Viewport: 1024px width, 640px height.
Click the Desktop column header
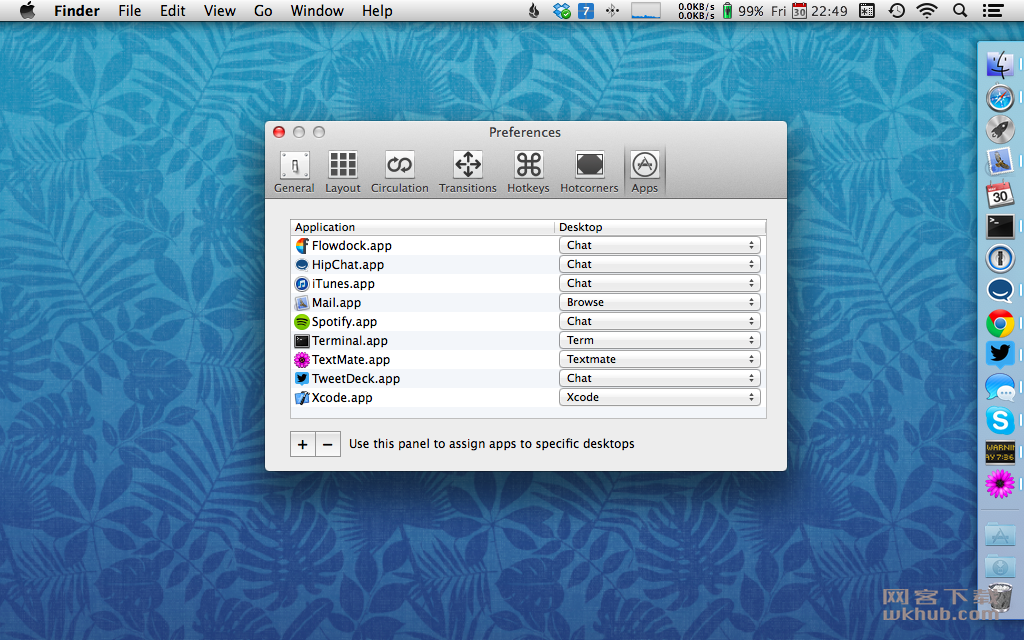click(660, 227)
